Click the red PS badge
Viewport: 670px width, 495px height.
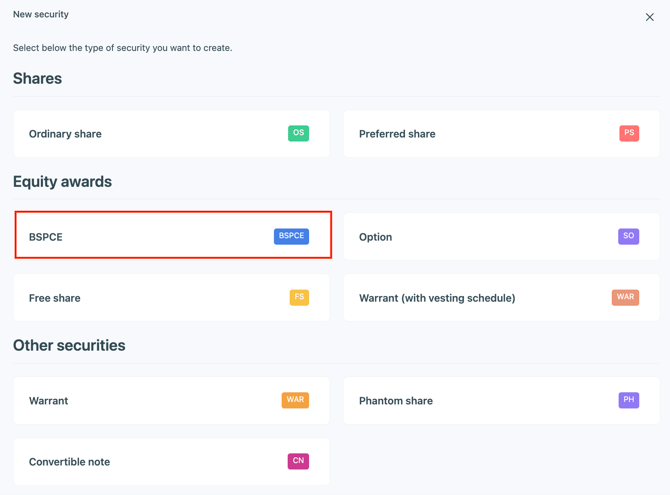coord(628,133)
